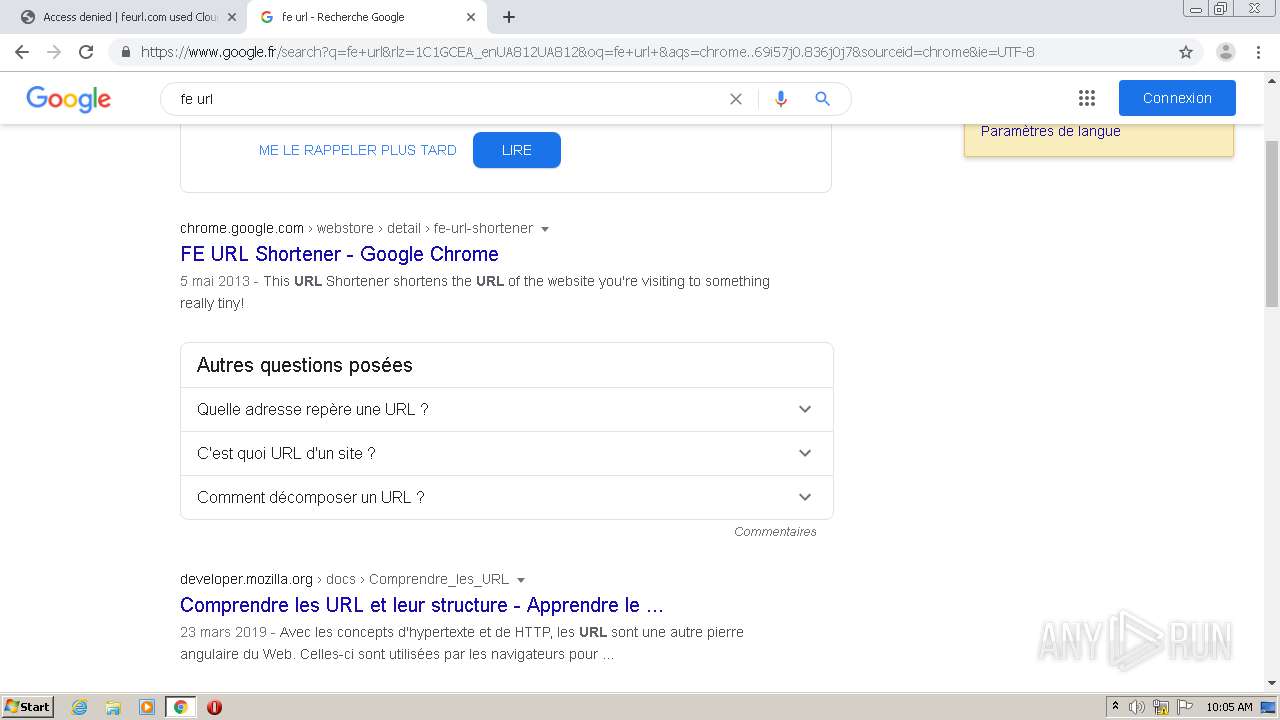
Task: Open the Windows Start menu
Action: (28, 707)
